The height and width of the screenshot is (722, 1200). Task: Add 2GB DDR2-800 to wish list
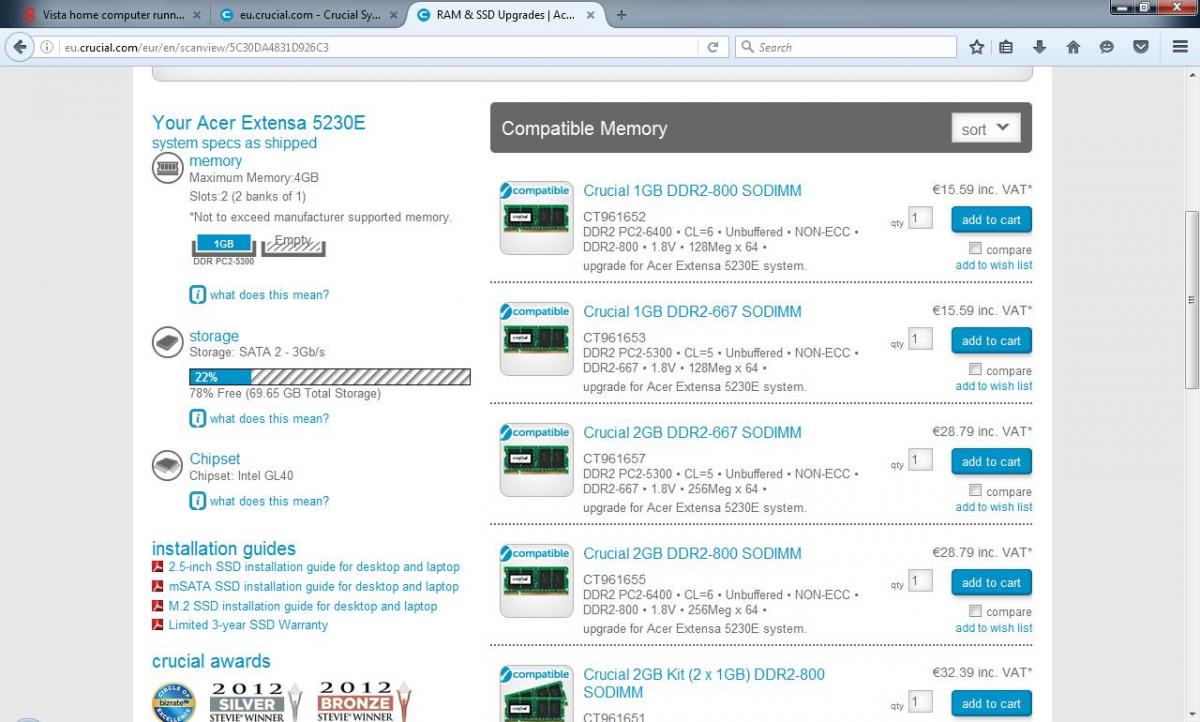click(994, 628)
